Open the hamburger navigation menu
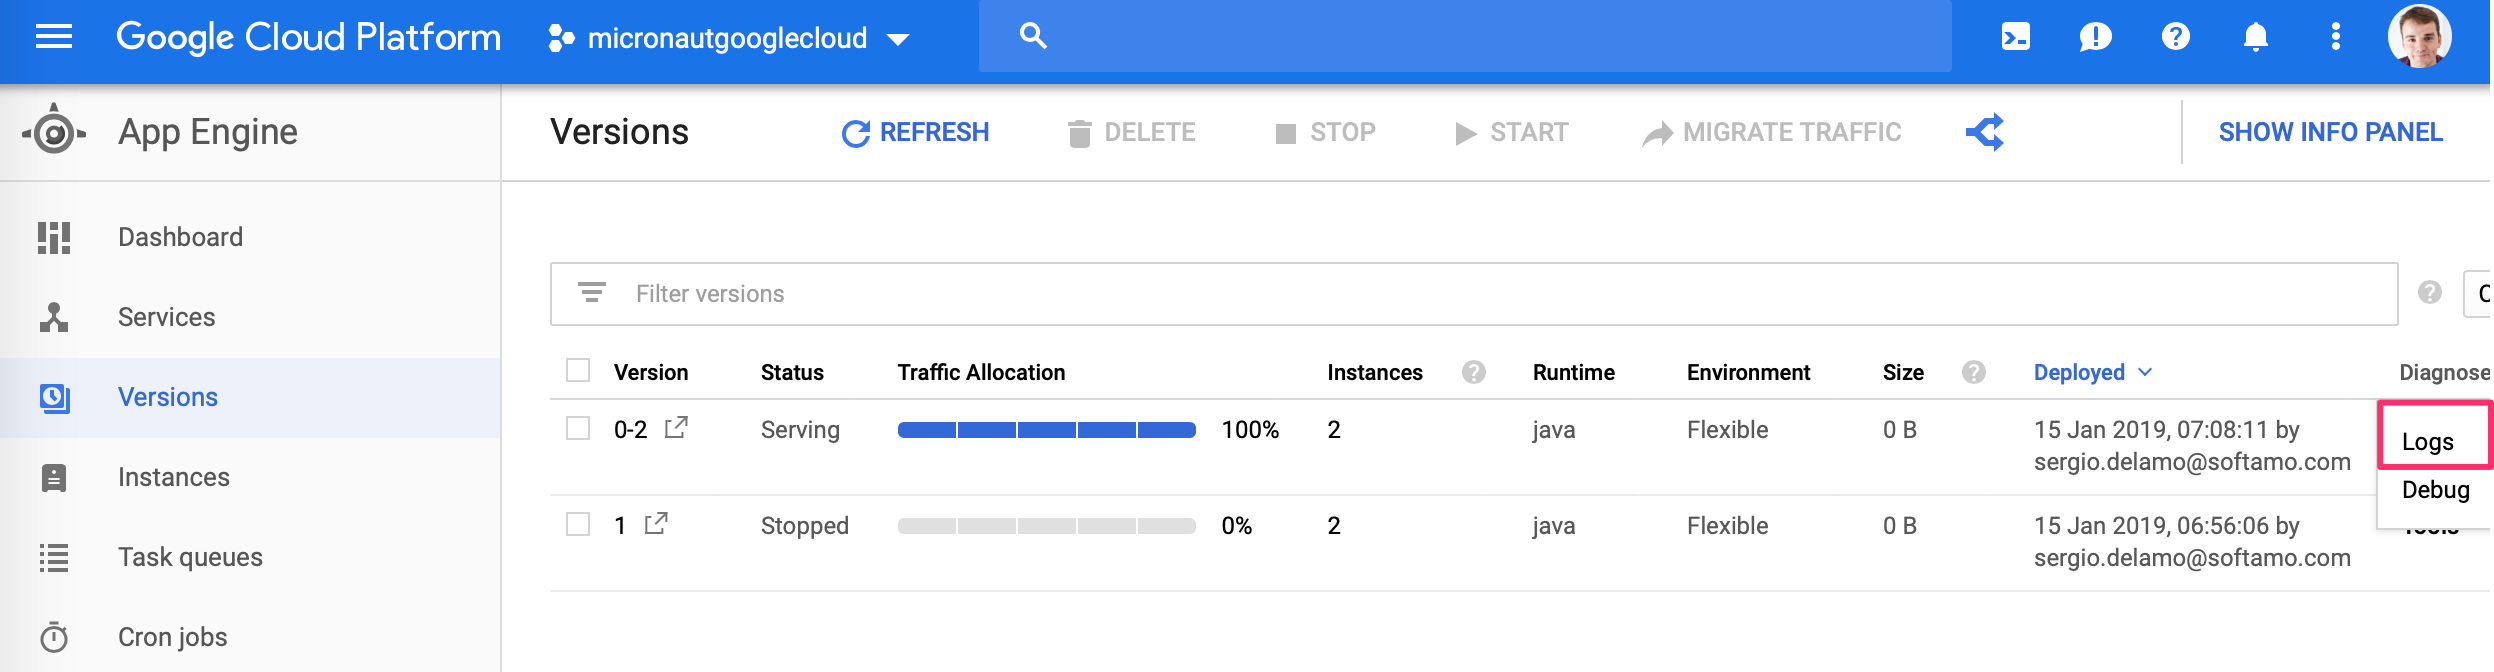This screenshot has height=672, width=2494. tap(54, 37)
